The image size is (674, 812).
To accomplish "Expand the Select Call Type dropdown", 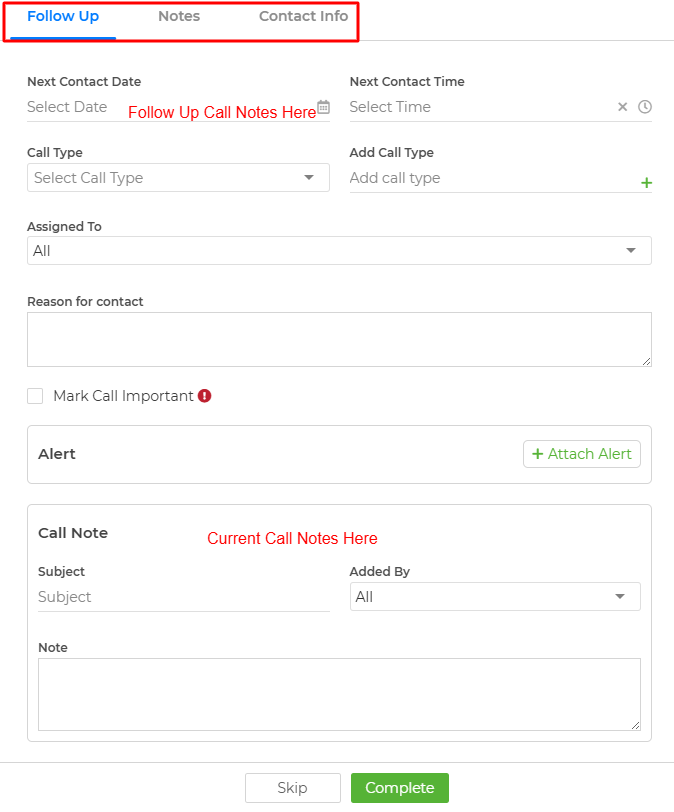I will (178, 178).
